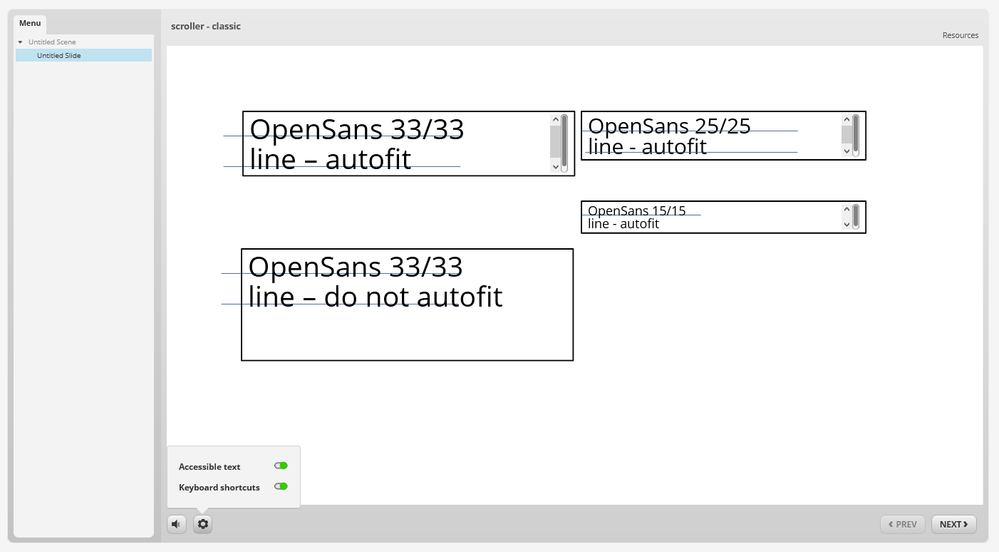The width and height of the screenshot is (999, 552).
Task: Toggle the Accessible text switch
Action: point(281,466)
